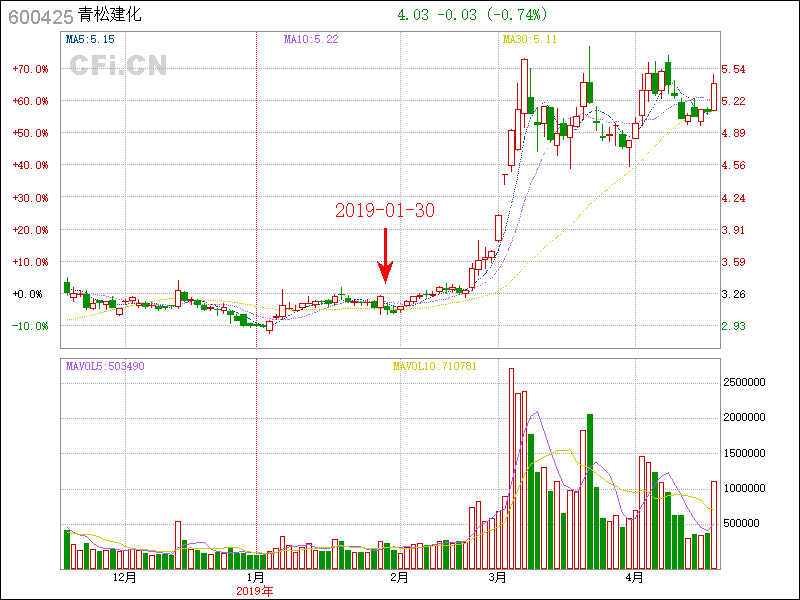Select the MAVOL10:710781 volume label
800x600 pixels.
pos(434,366)
